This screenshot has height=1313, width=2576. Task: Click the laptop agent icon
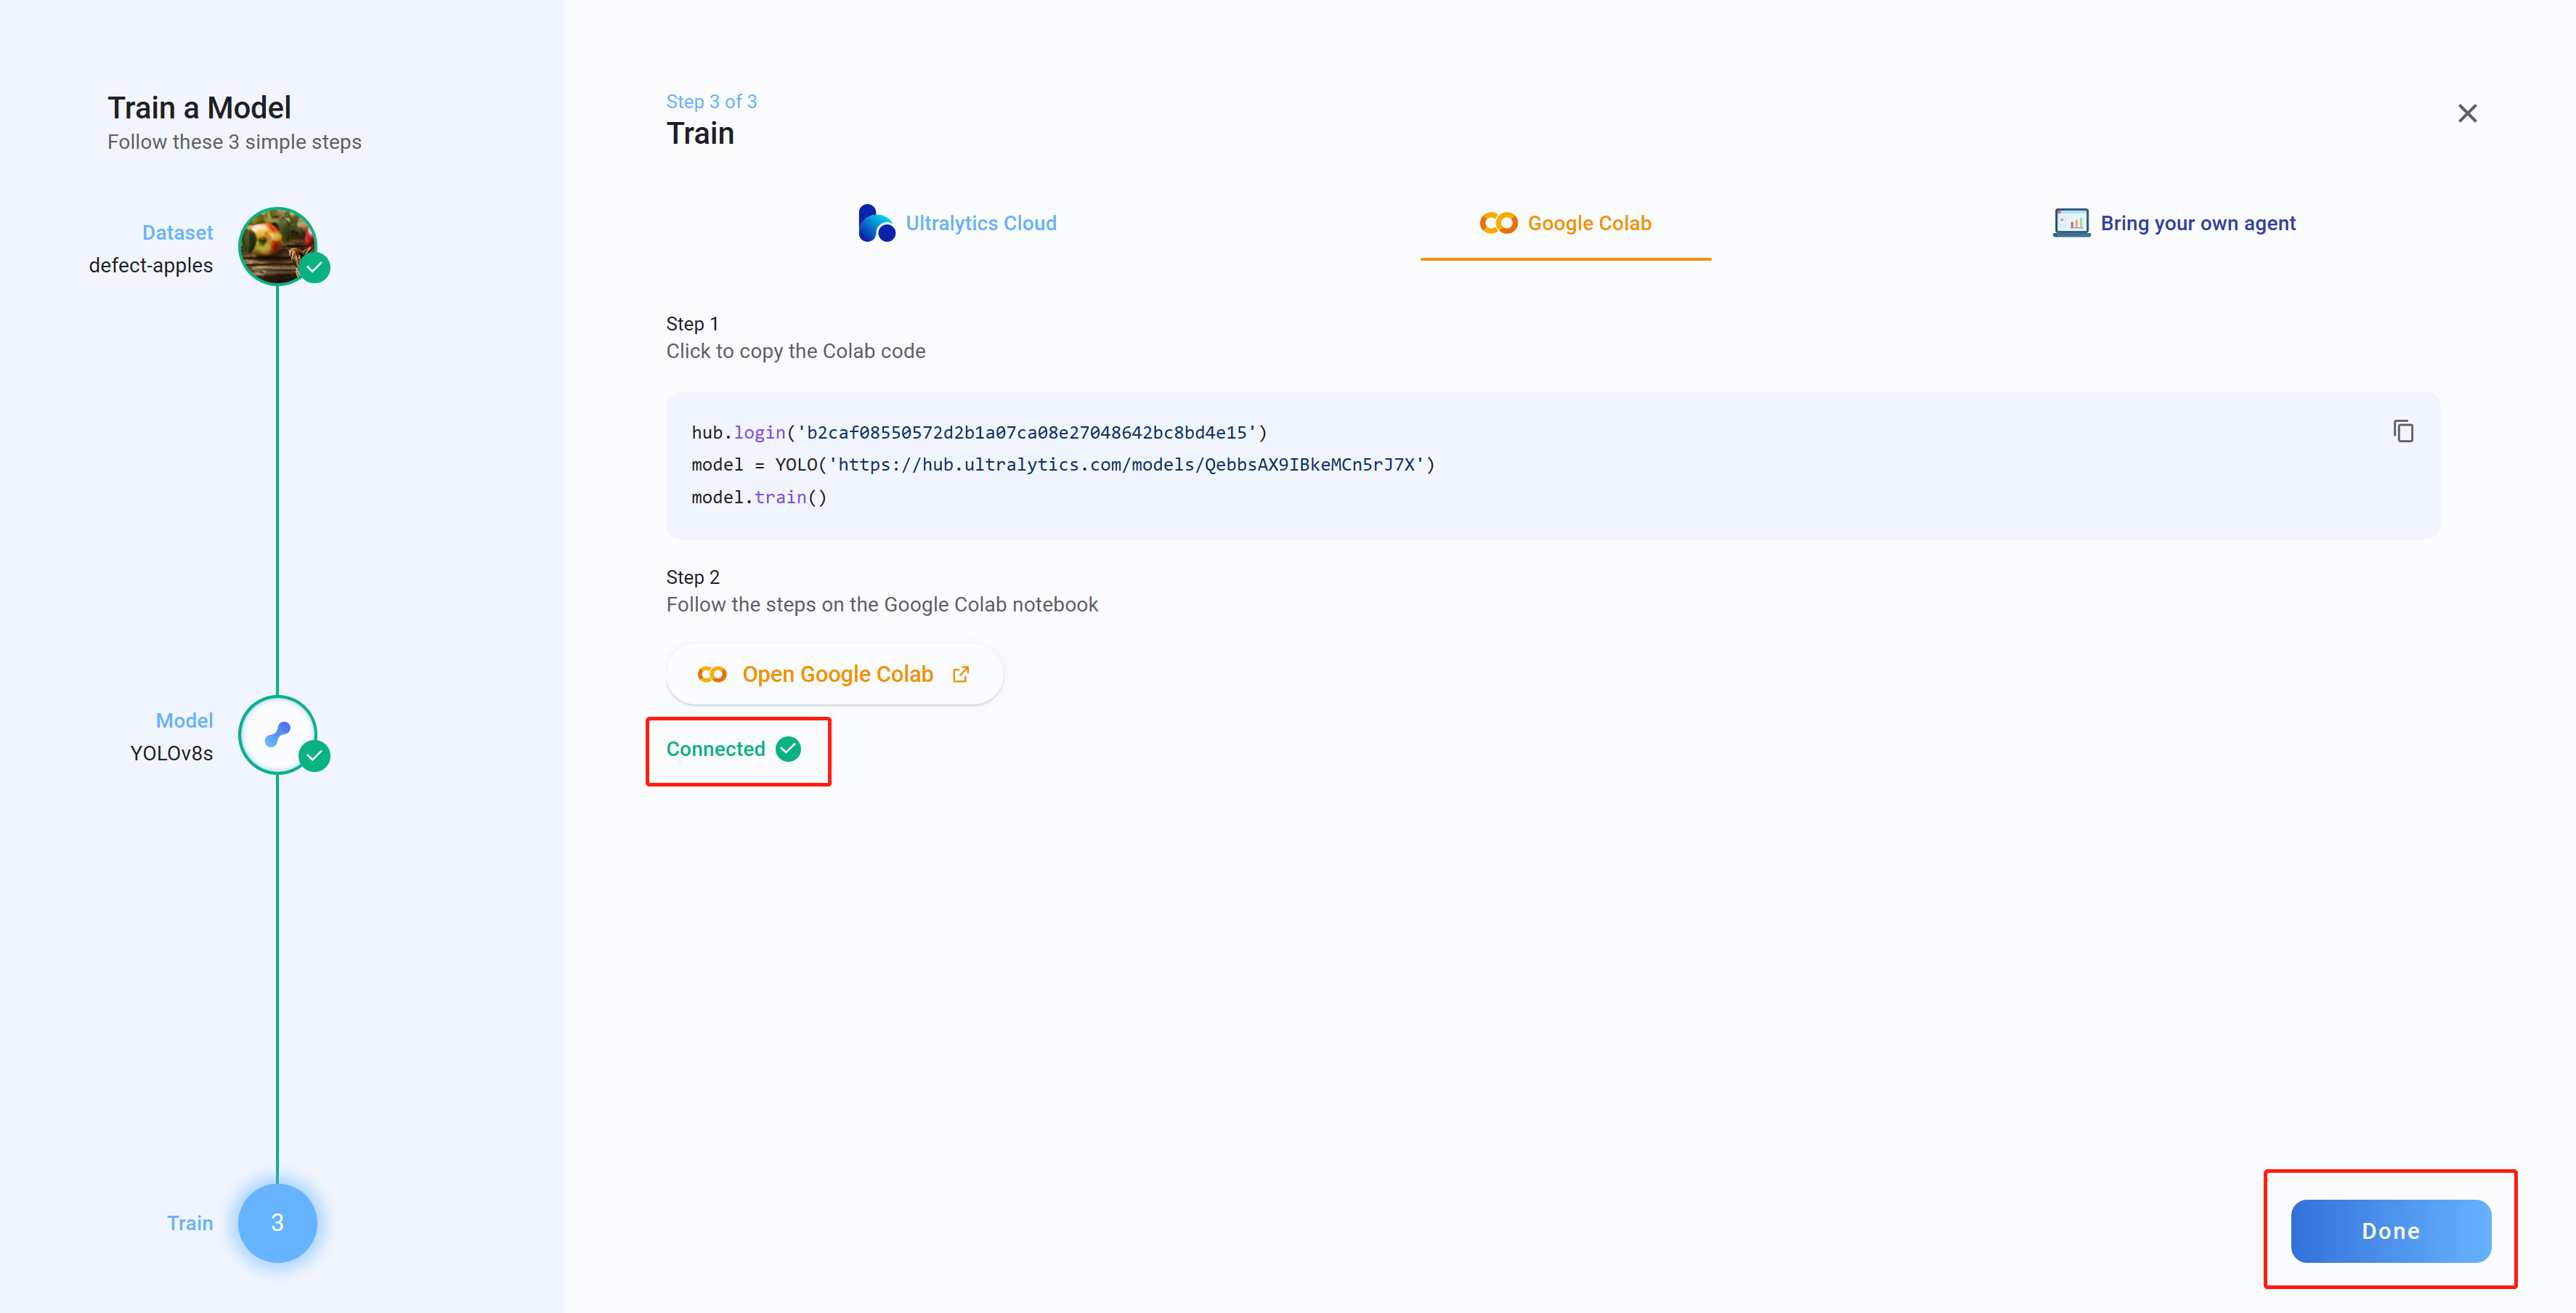pyautogui.click(x=2071, y=223)
